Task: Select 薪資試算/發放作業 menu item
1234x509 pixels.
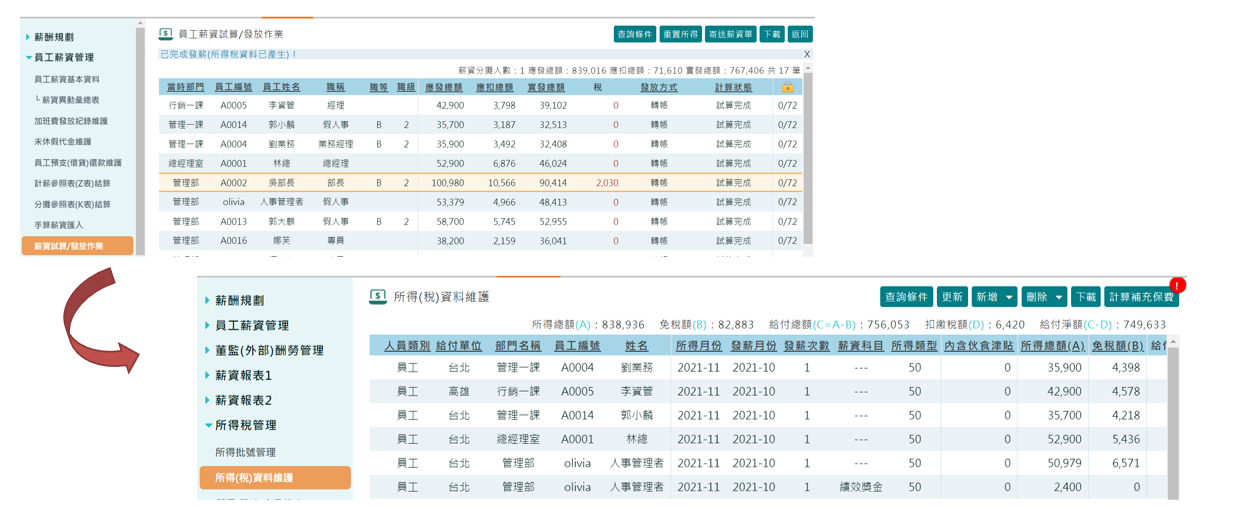Action: coord(77,246)
